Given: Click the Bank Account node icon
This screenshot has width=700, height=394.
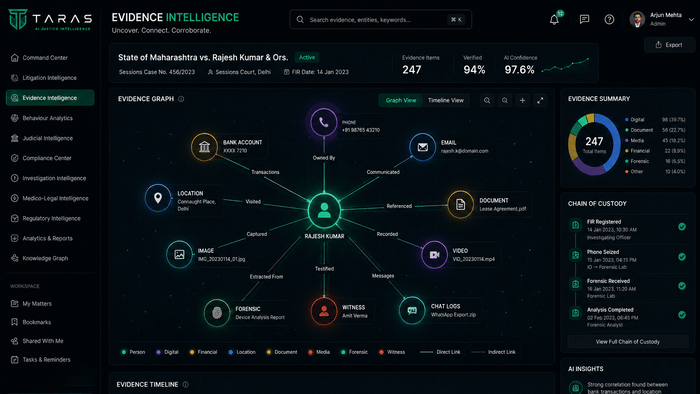Looking at the screenshot, I should (x=204, y=146).
